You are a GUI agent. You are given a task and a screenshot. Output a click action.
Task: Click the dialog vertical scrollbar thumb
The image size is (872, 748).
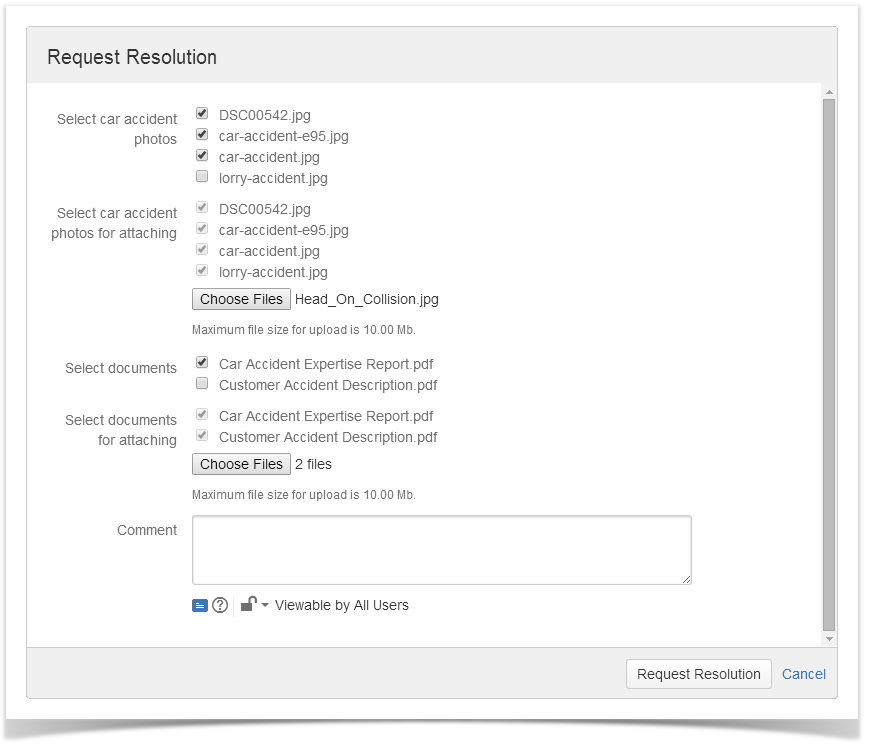[829, 365]
